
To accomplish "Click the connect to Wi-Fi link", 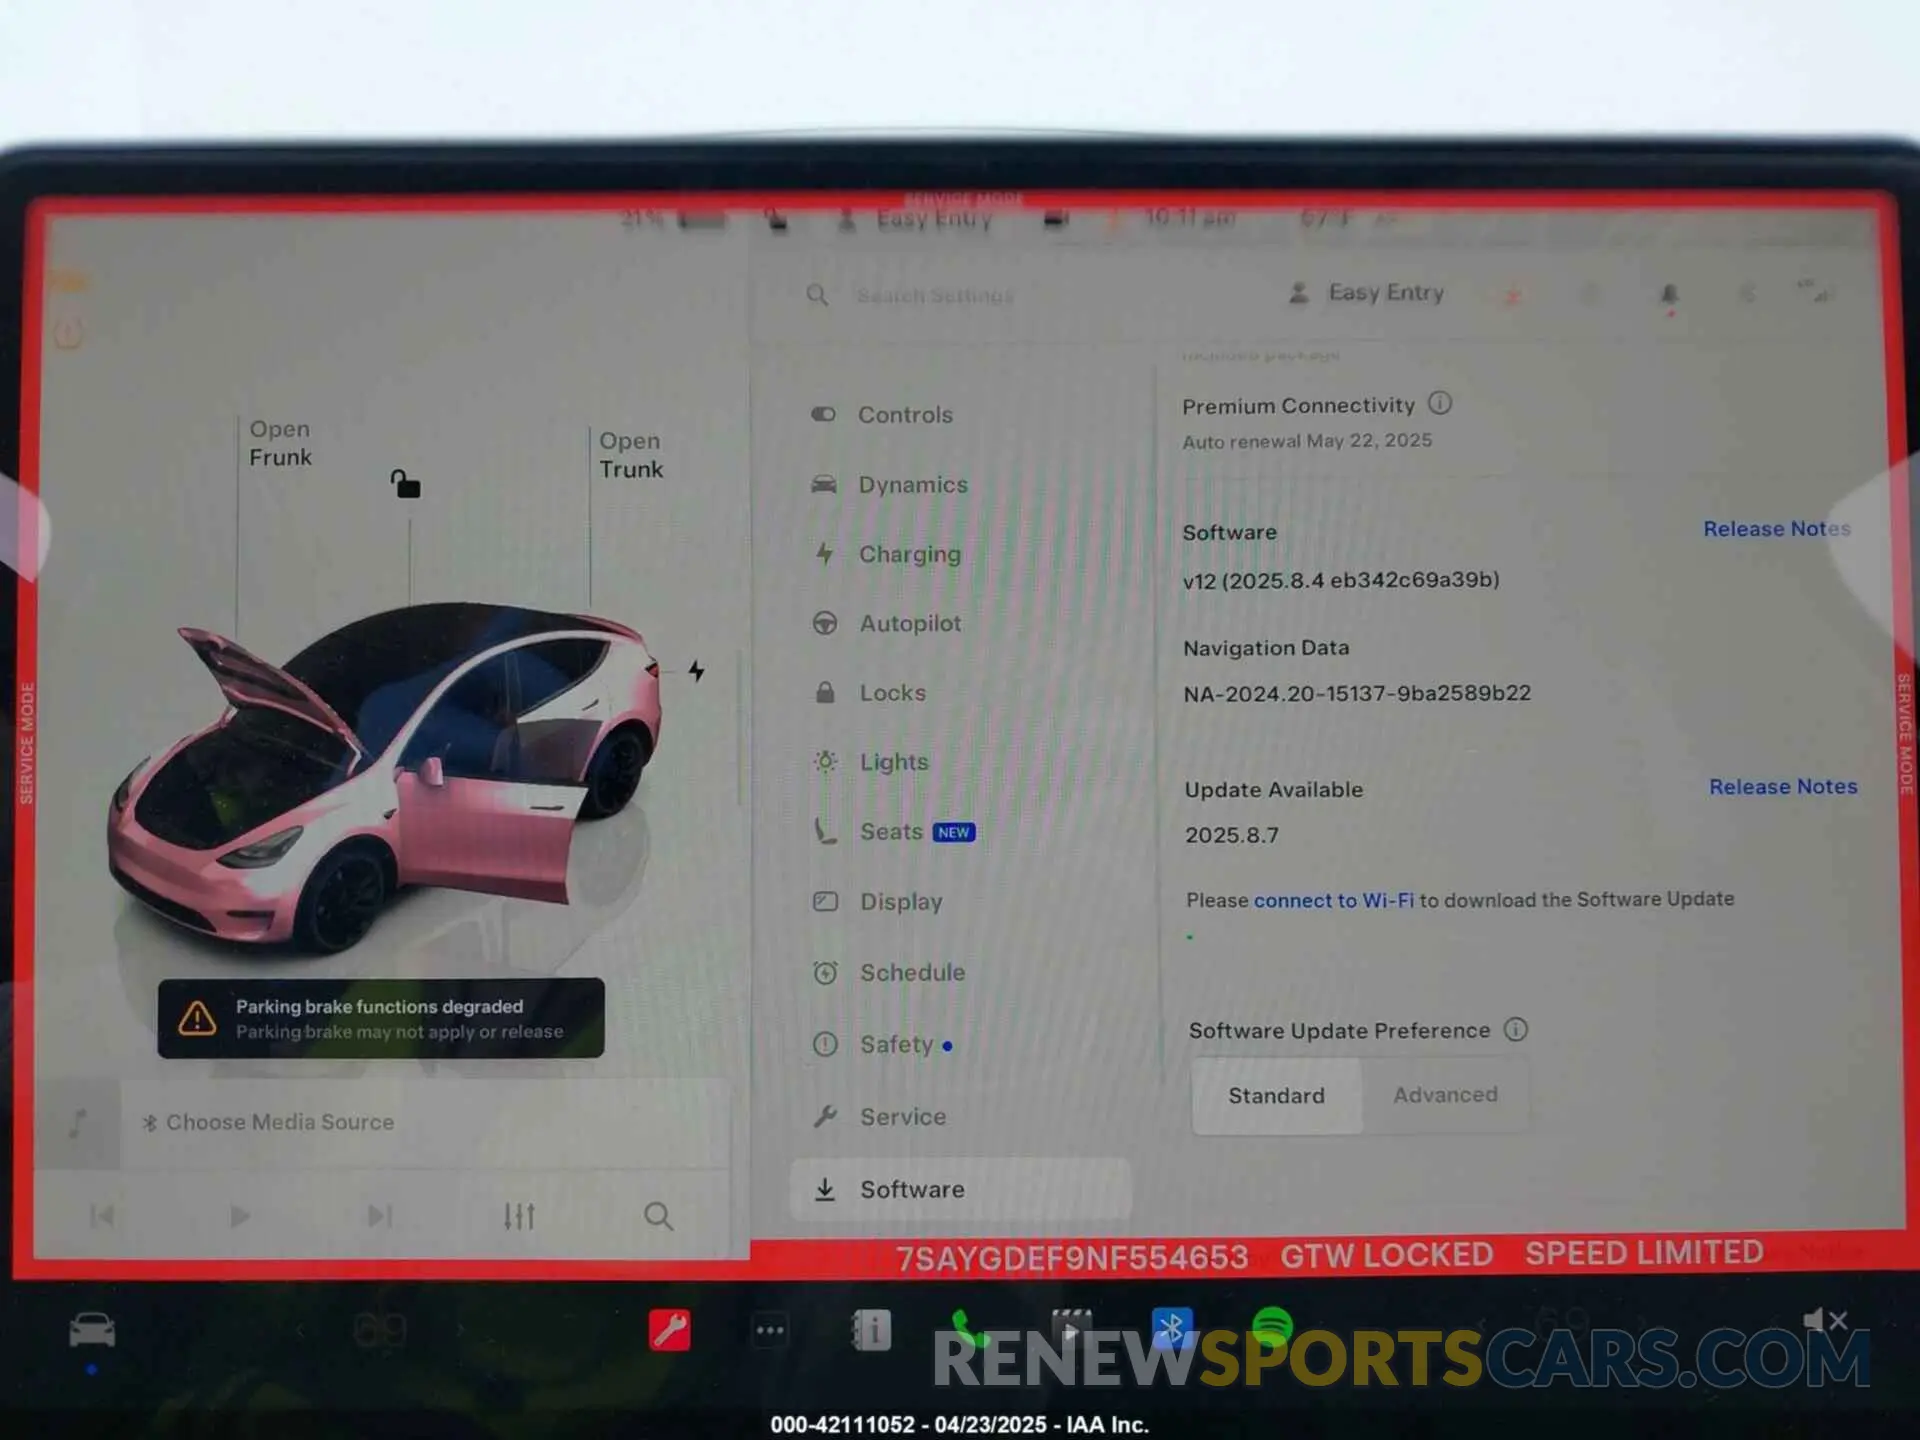I will click(1333, 900).
